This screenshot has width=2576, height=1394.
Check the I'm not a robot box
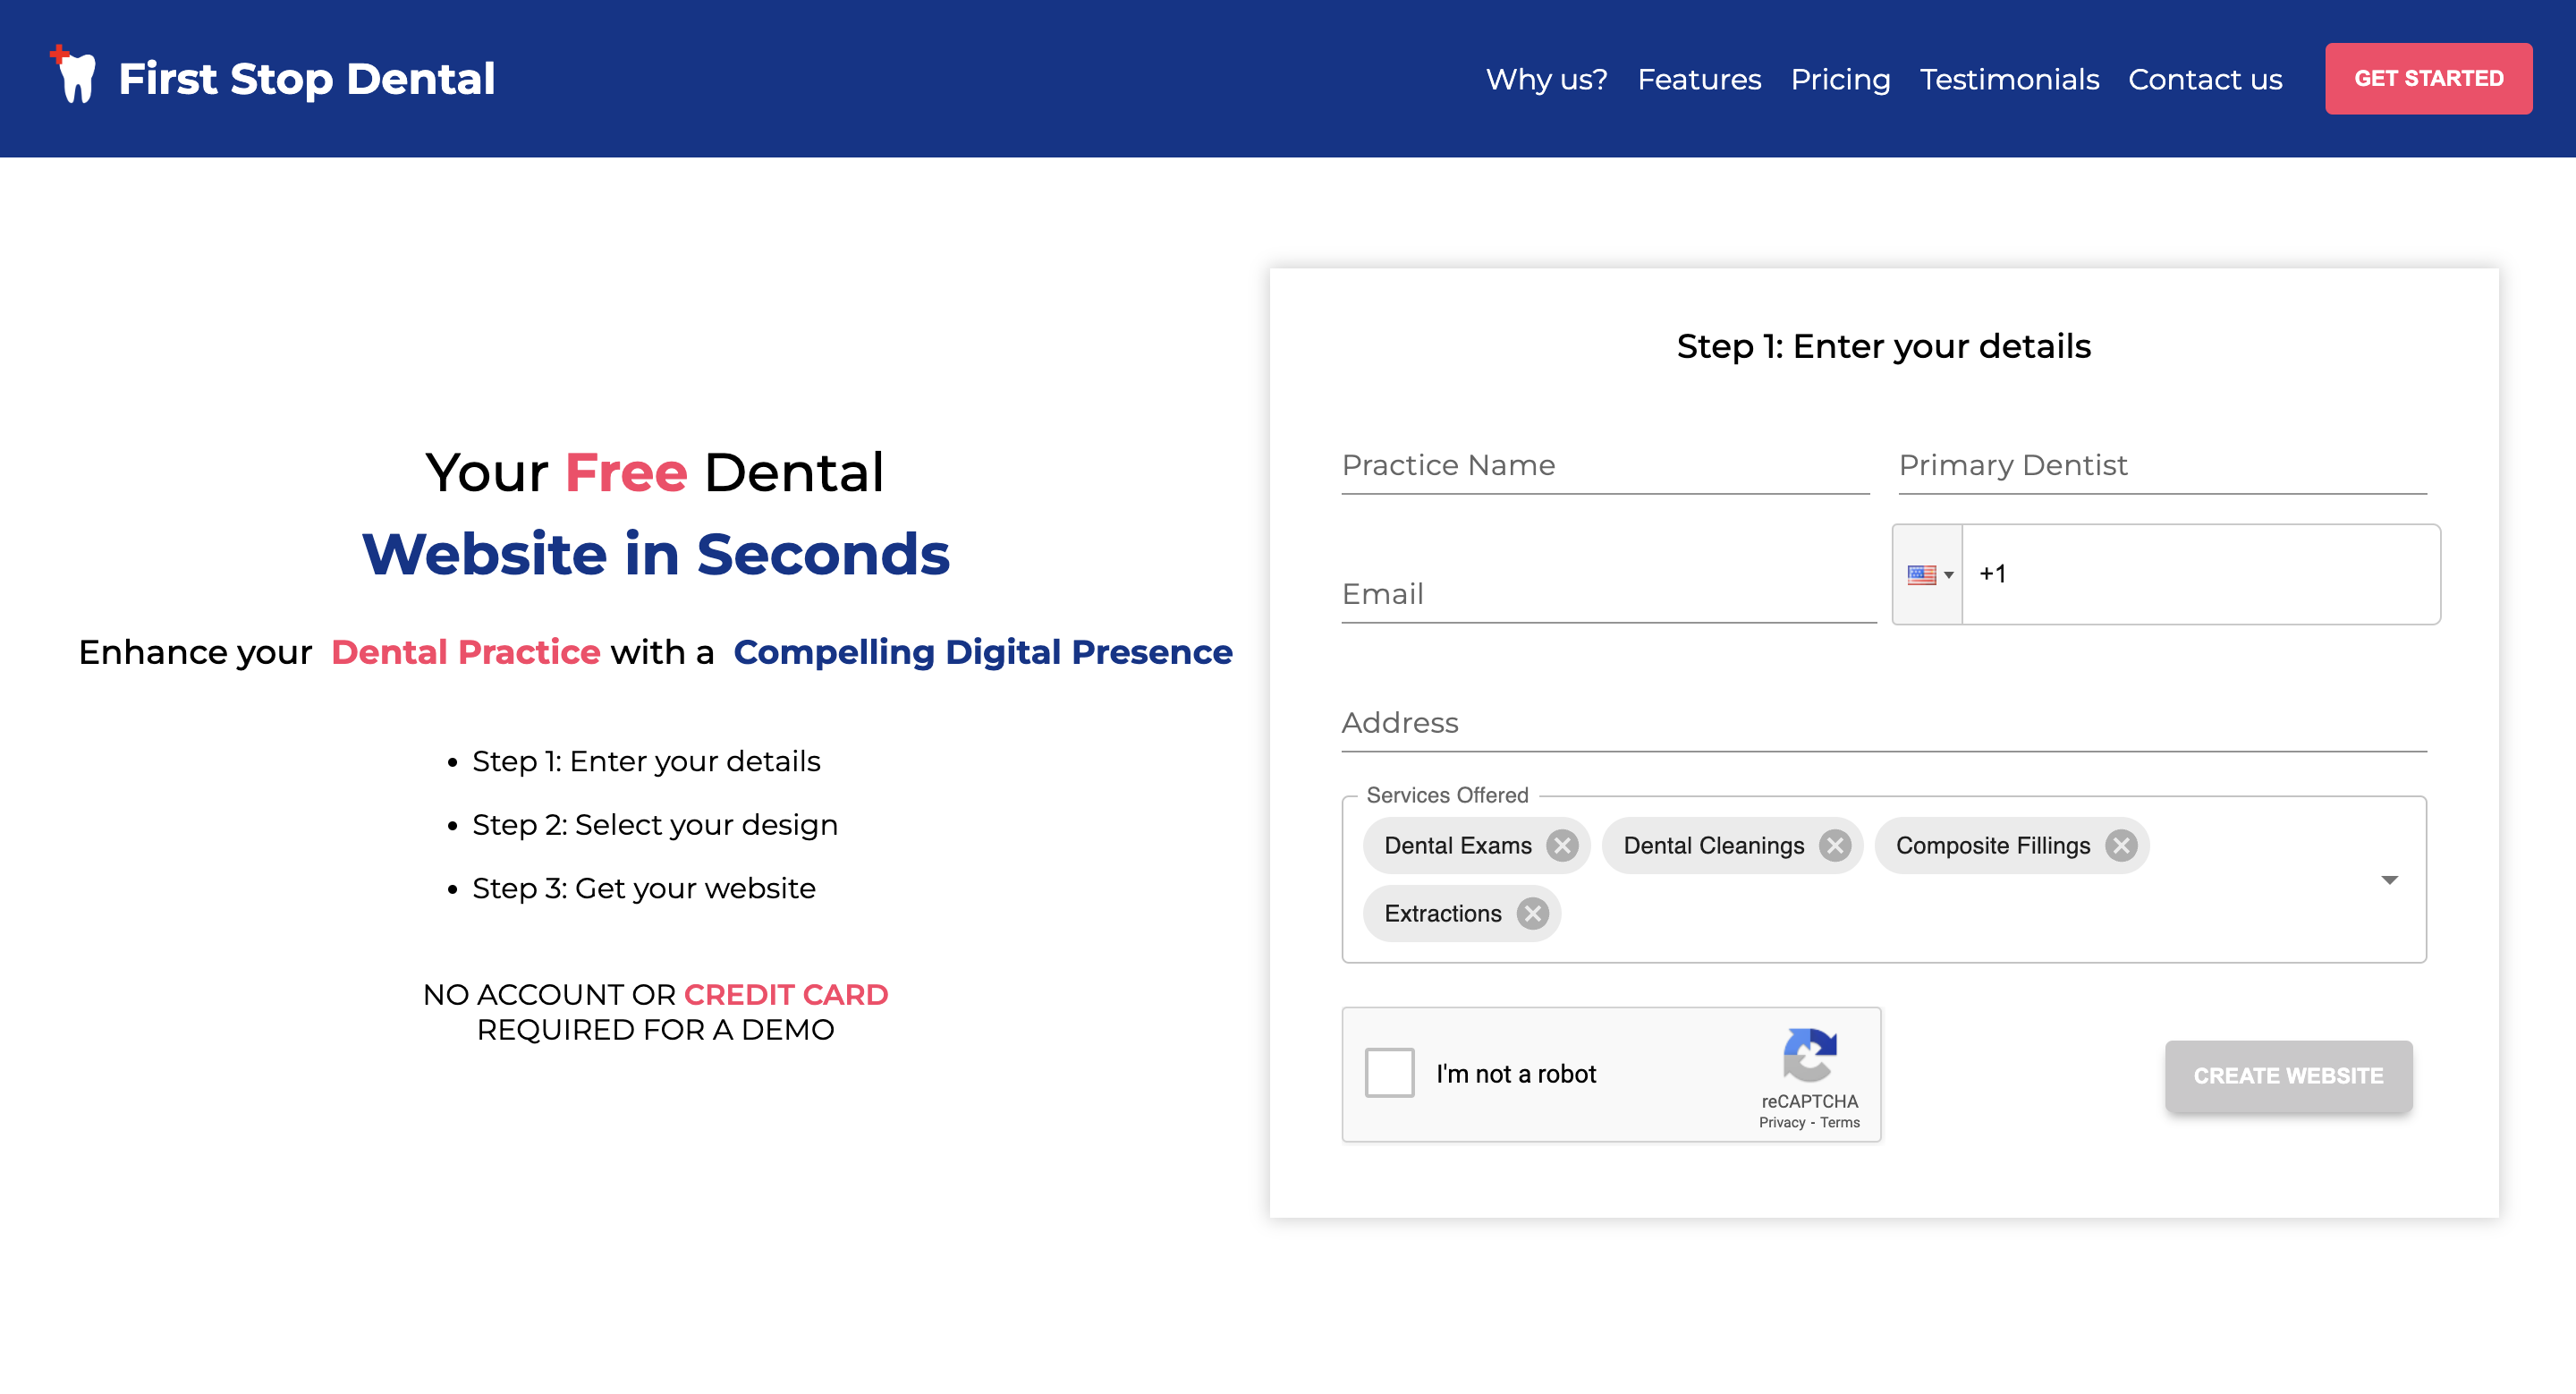1389,1073
